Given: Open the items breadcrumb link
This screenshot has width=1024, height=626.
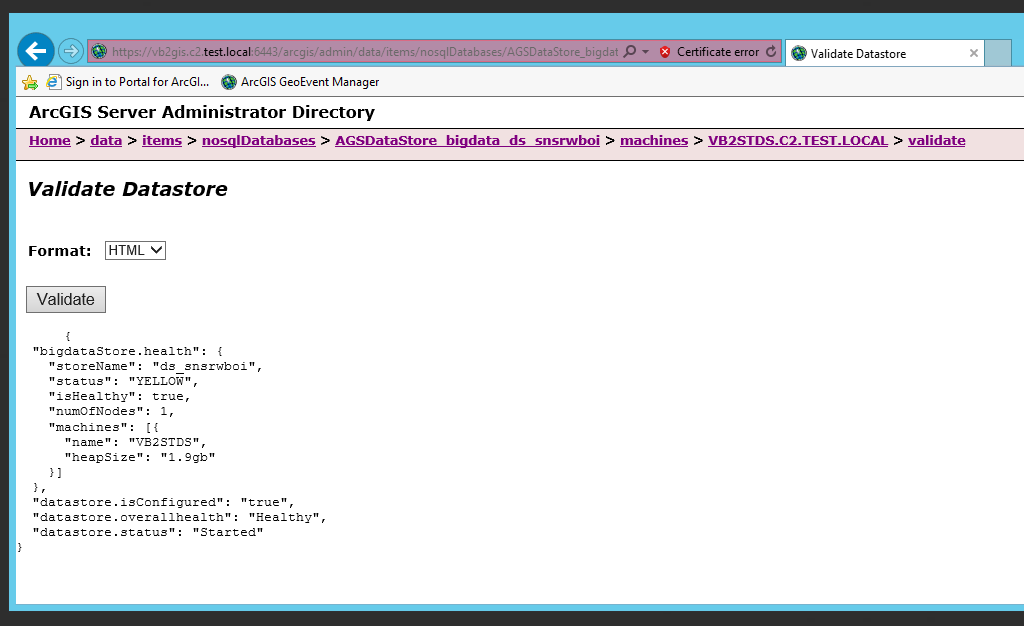Looking at the screenshot, I should click(x=162, y=140).
